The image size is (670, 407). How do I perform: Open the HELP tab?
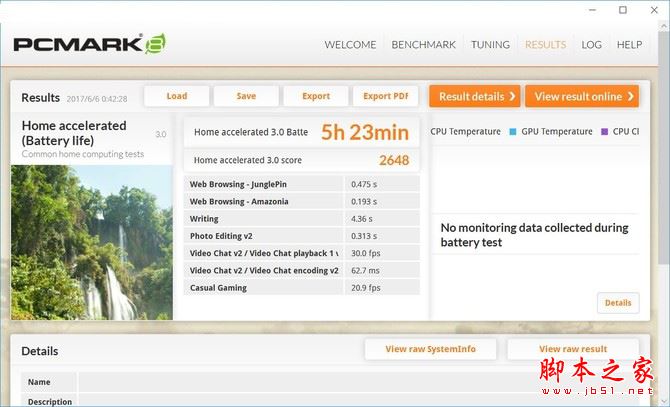[x=629, y=45]
